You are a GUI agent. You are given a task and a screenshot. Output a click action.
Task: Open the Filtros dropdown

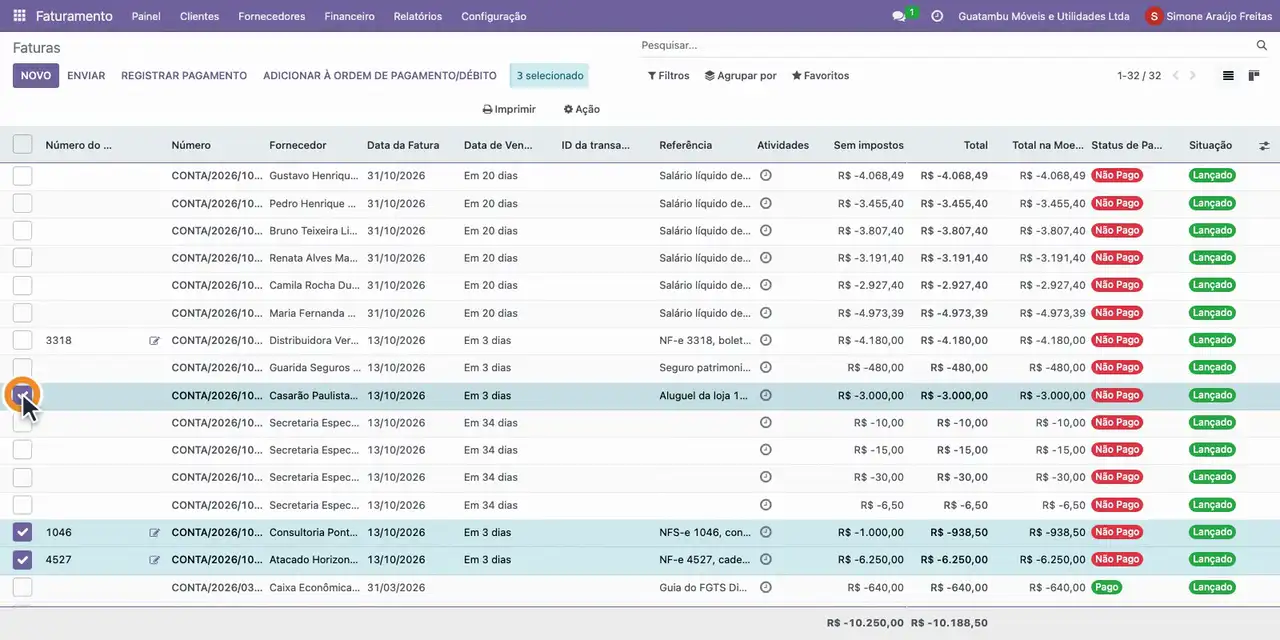(669, 76)
